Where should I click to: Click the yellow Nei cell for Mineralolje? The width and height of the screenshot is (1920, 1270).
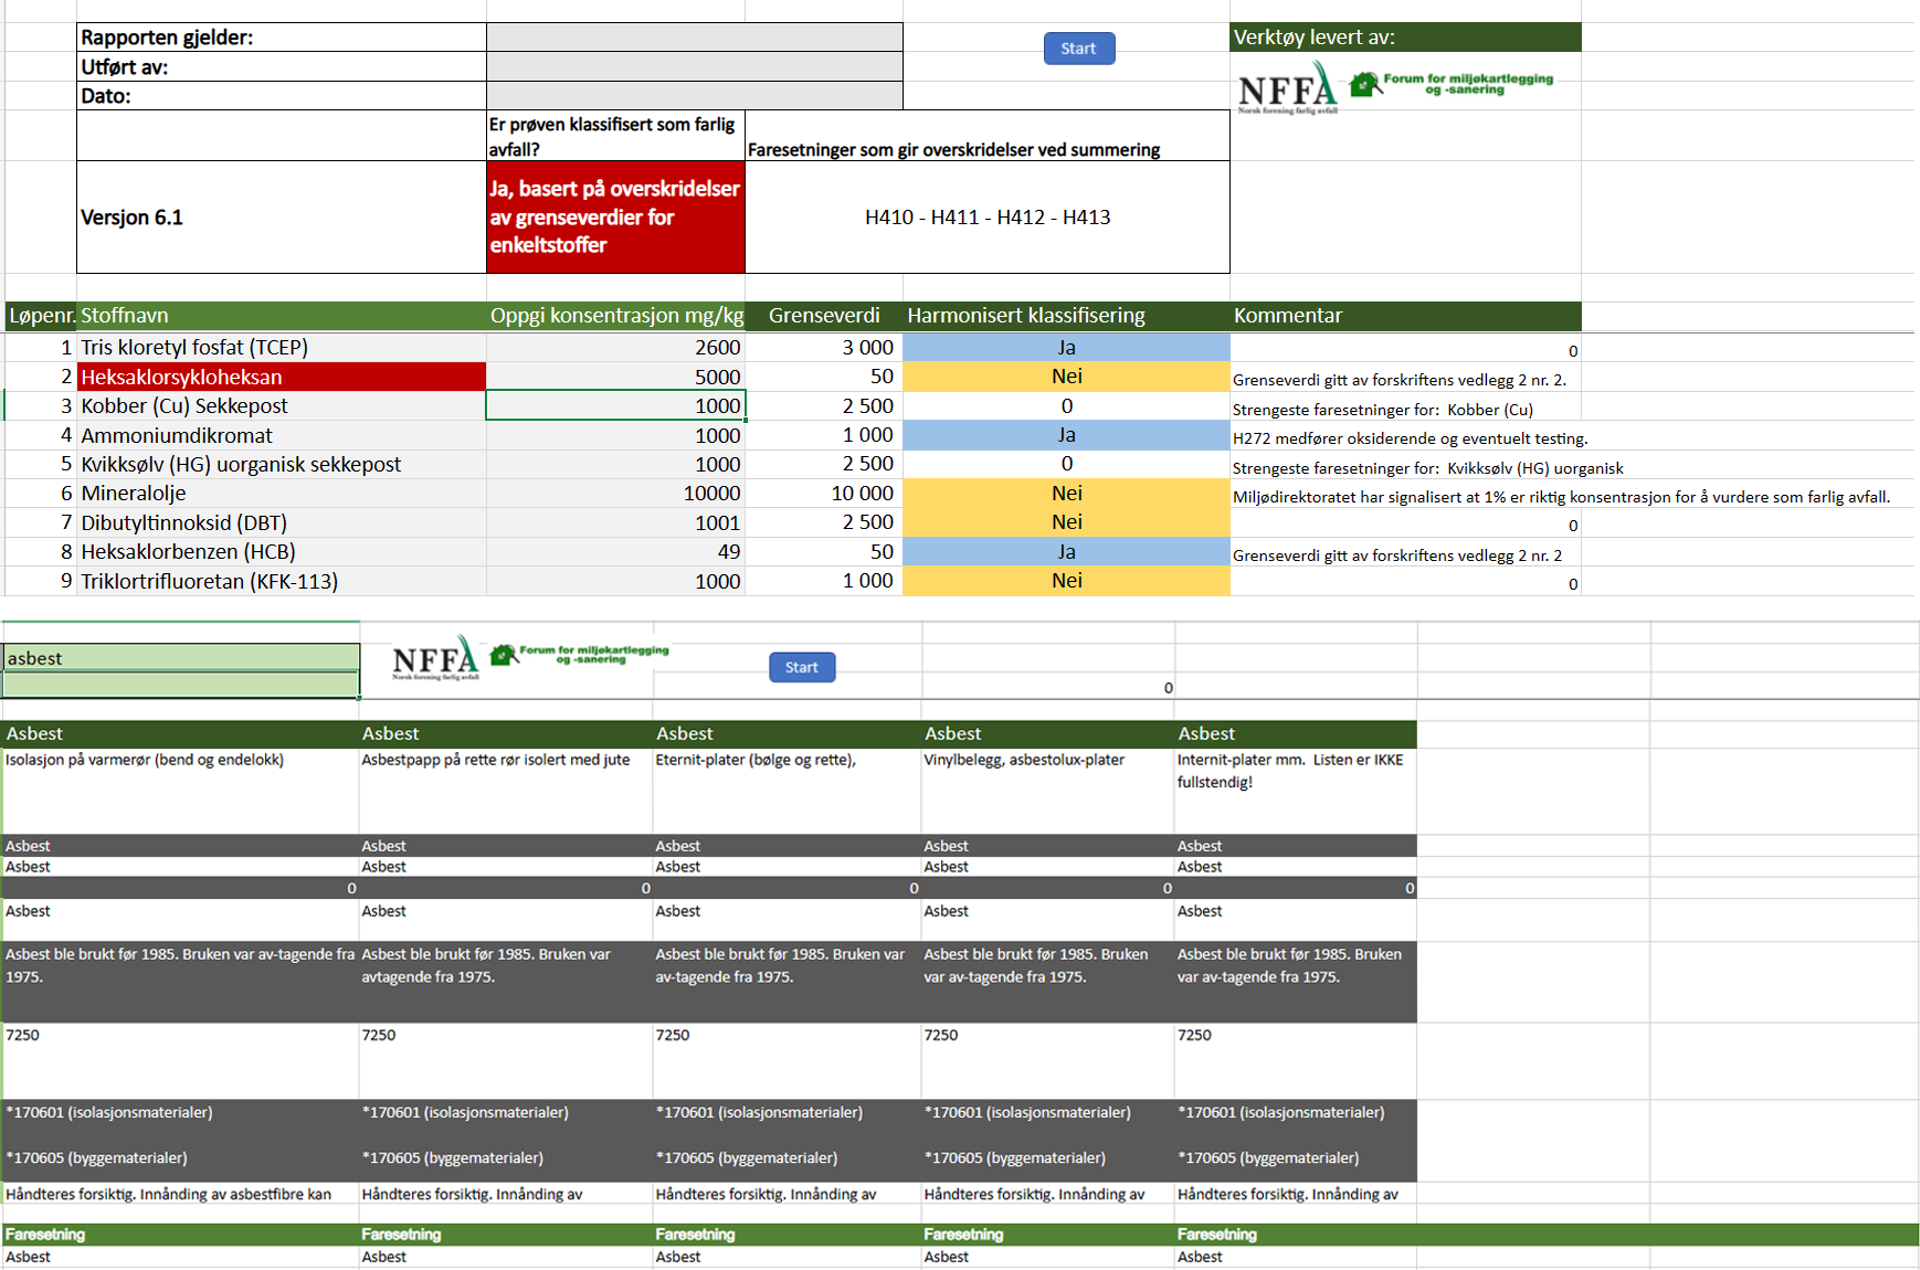pyautogui.click(x=1066, y=493)
